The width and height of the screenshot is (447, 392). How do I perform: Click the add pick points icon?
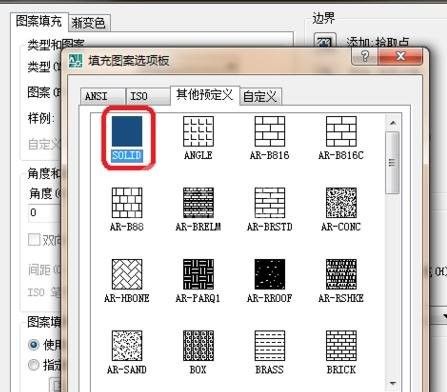pos(325,41)
